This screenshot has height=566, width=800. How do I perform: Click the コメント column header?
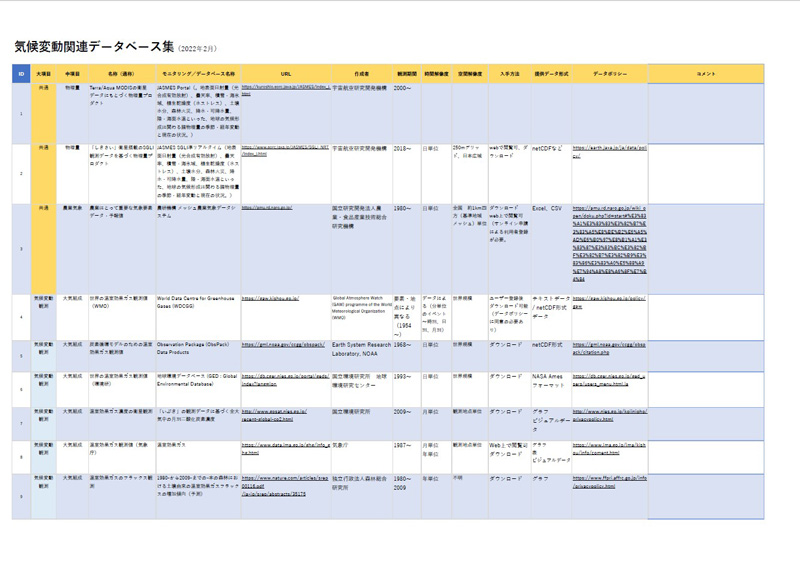pos(706,74)
